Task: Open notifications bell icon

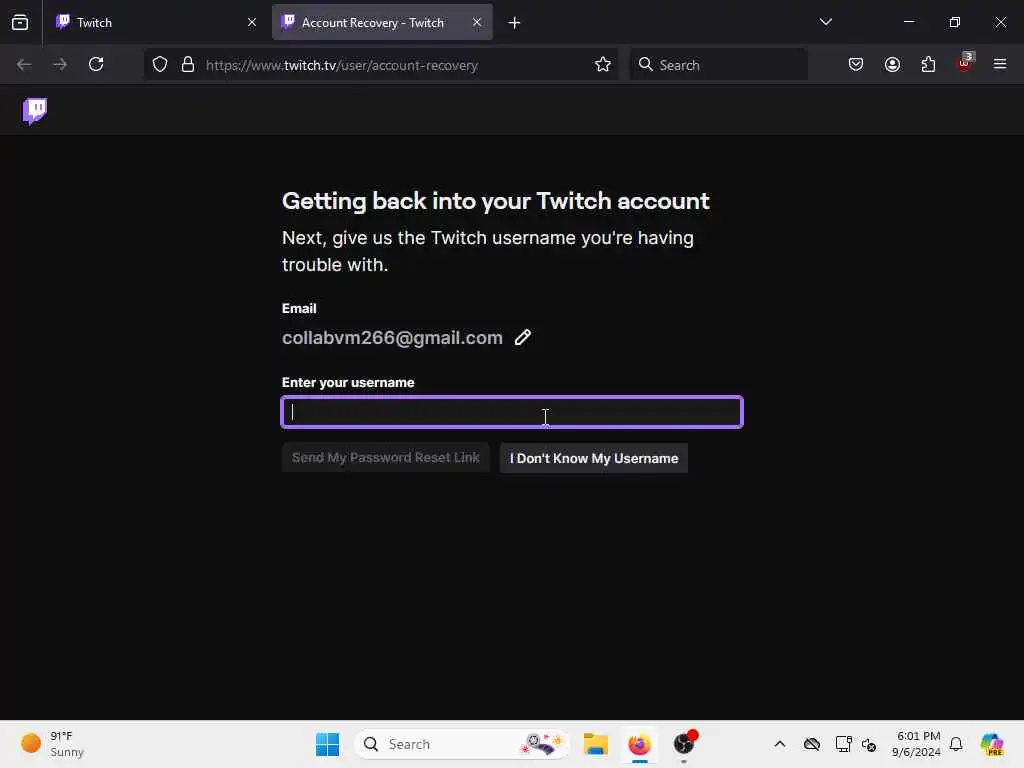Action: (956, 744)
